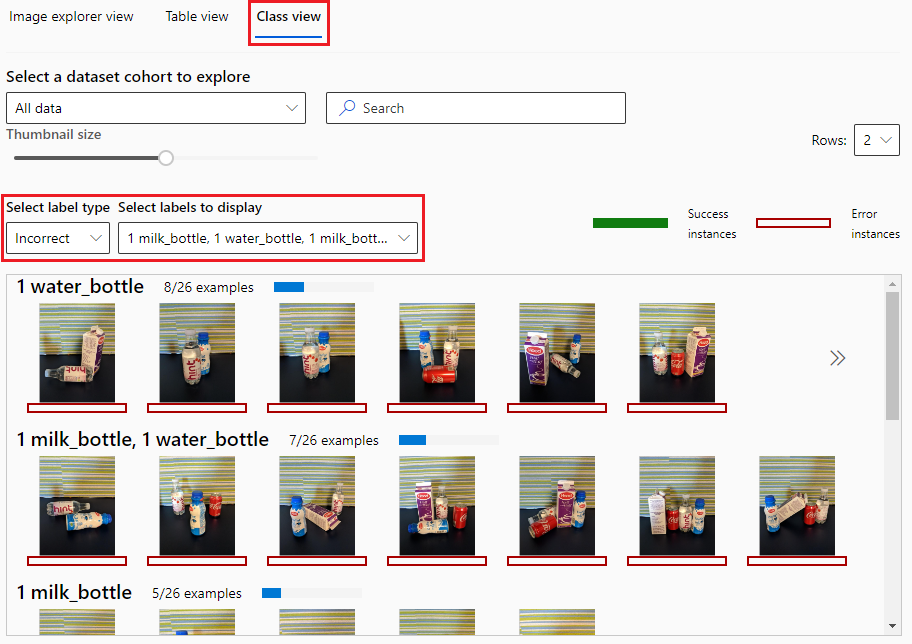Click the '1 milk_bottle' class heading

pyautogui.click(x=74, y=592)
